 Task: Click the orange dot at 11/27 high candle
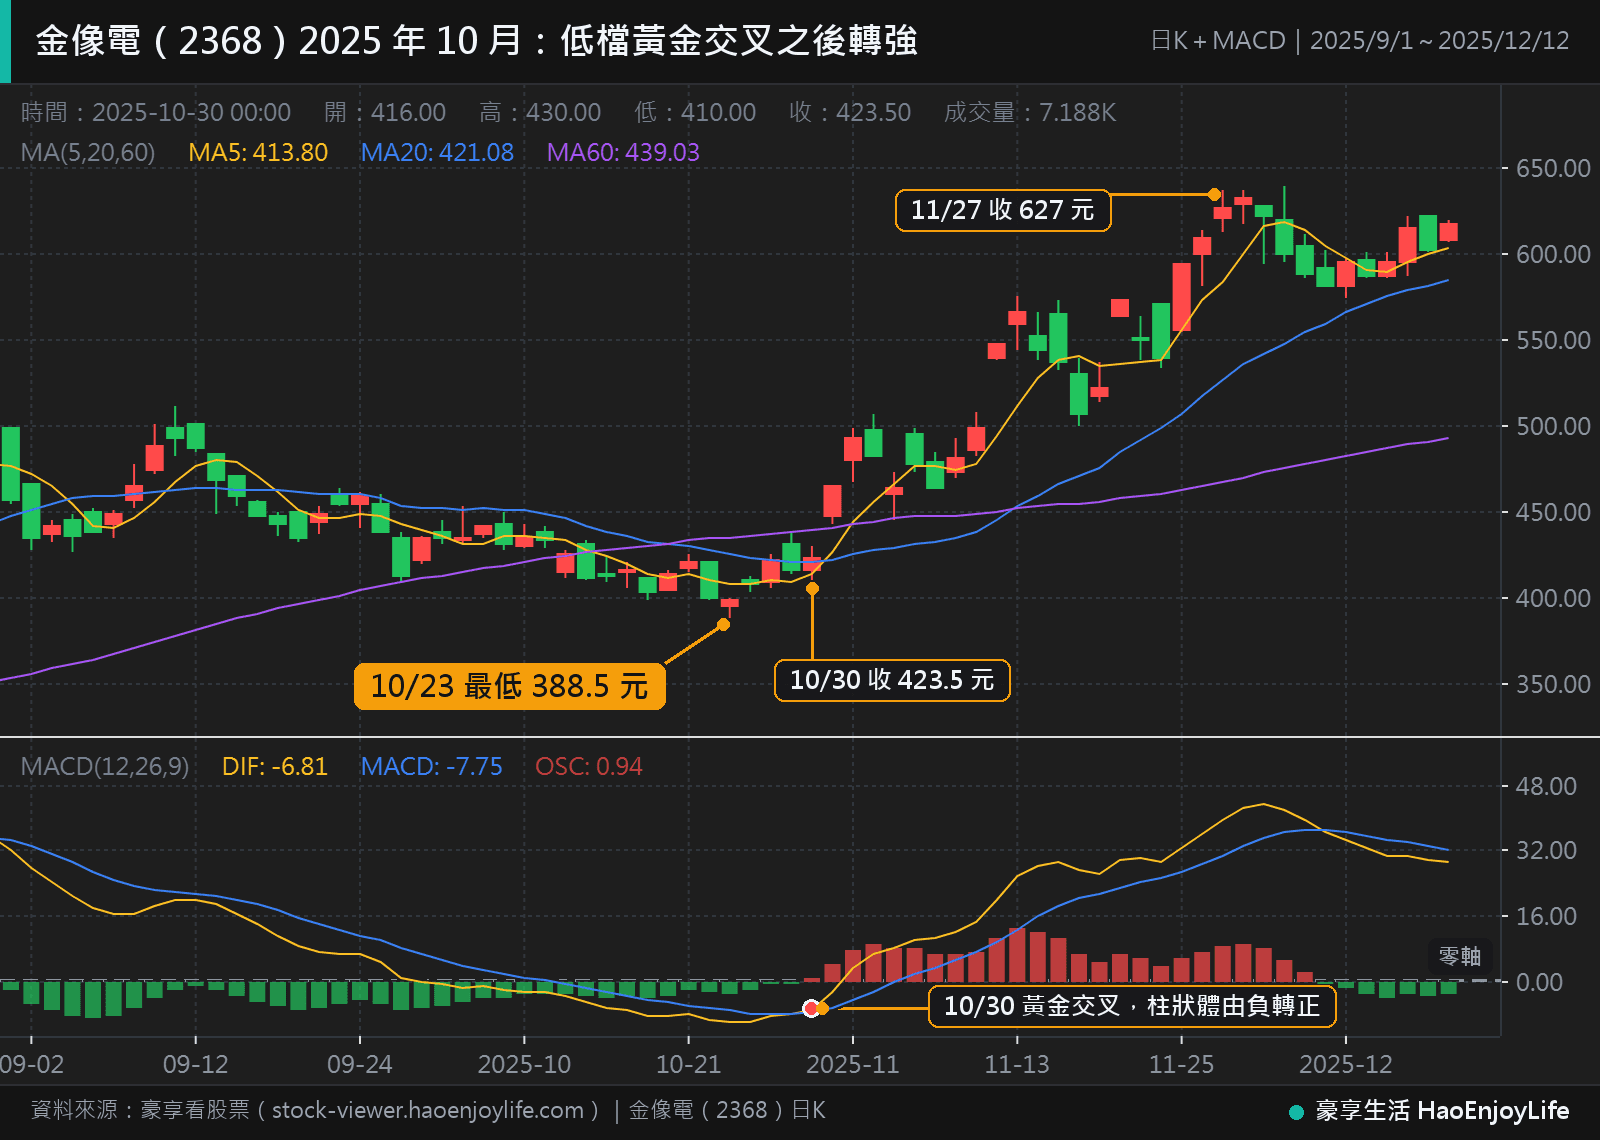[1214, 195]
